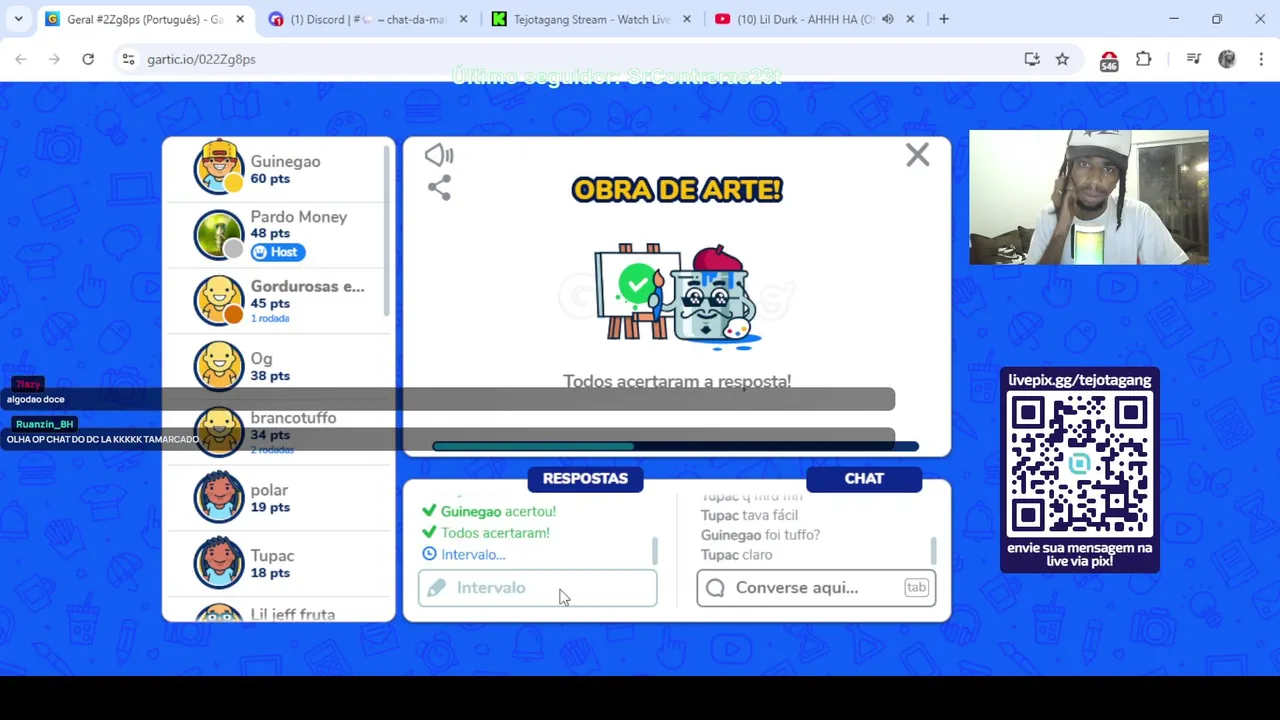
Task: Click the tab key hint in chat field
Action: pyautogui.click(x=916, y=587)
